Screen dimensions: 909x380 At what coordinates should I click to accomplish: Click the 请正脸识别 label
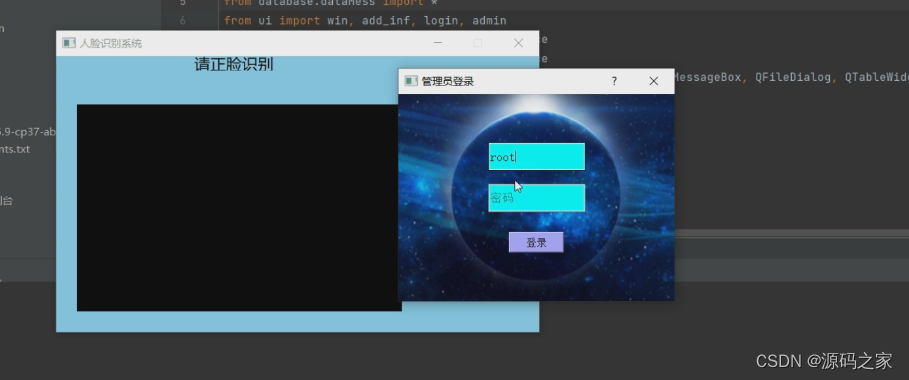[x=234, y=64]
